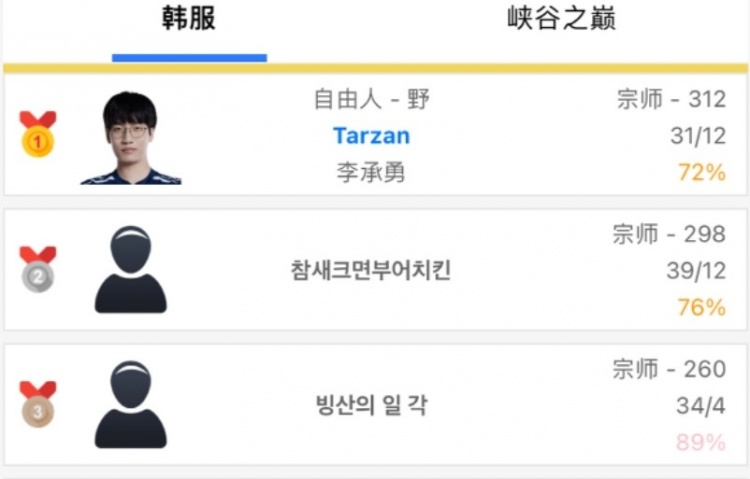
Task: Open player 빙산의 일 각 profile
Action: coord(371,405)
